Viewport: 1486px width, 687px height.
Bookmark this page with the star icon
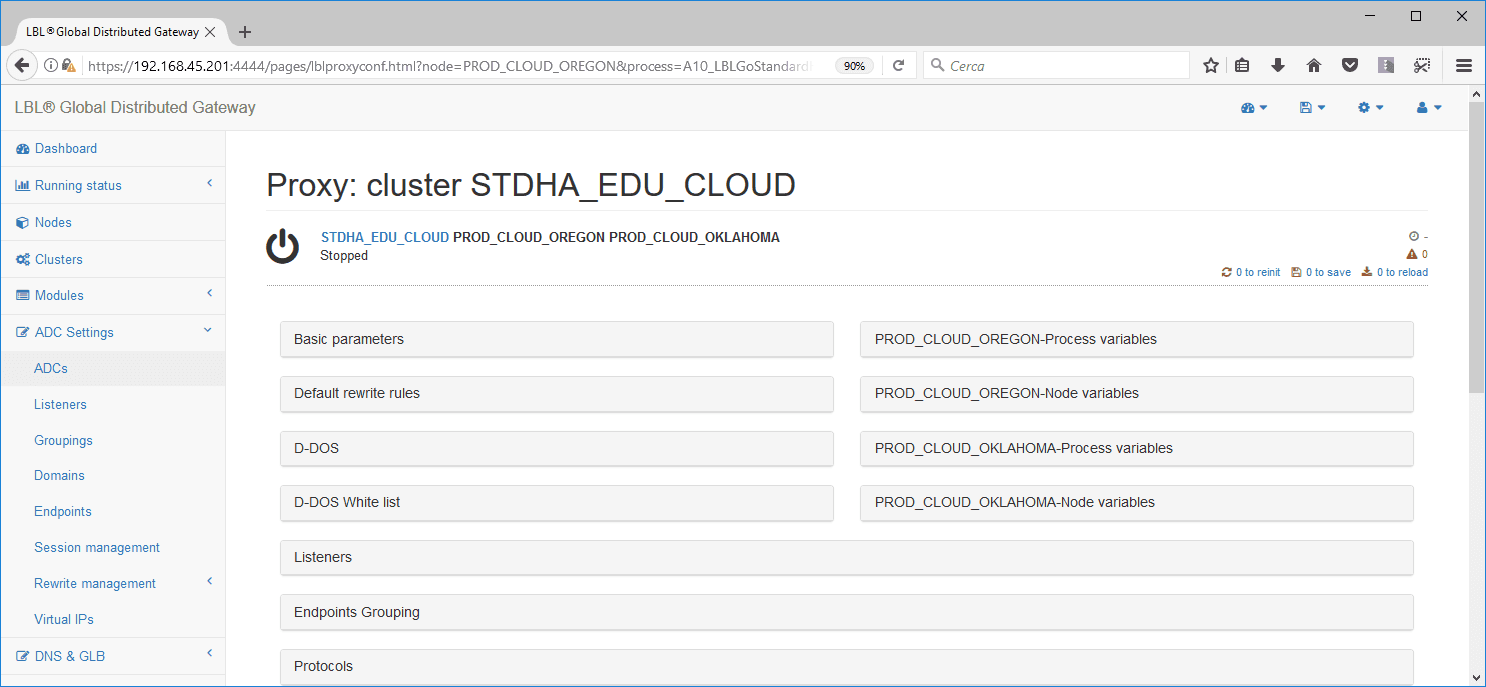coord(1211,66)
